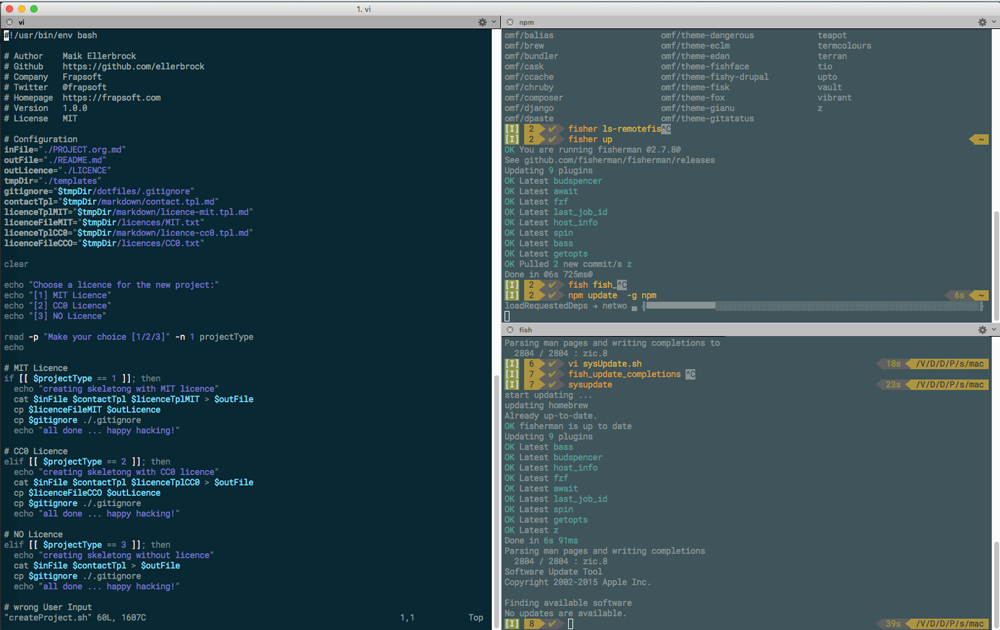Click the '@frapsoft' Twitter handle
The image size is (1000, 630).
84,87
